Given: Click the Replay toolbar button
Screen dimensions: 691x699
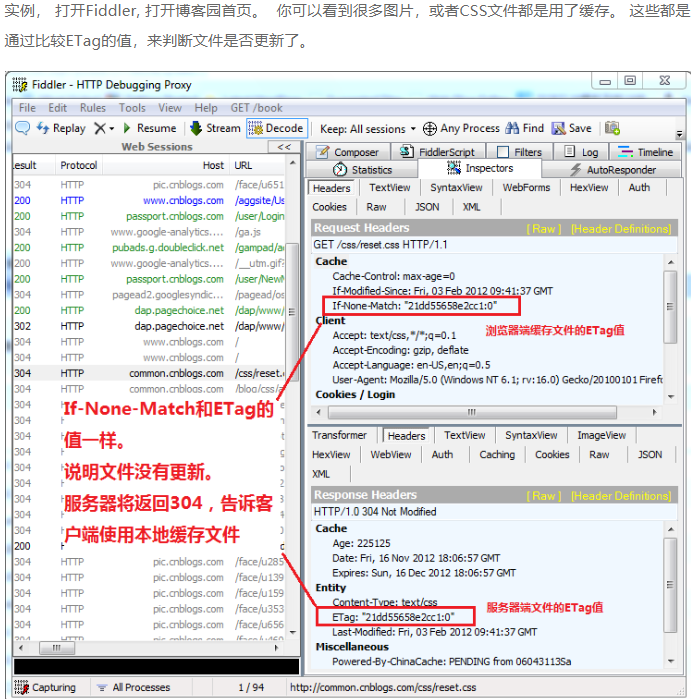Looking at the screenshot, I should (61, 128).
